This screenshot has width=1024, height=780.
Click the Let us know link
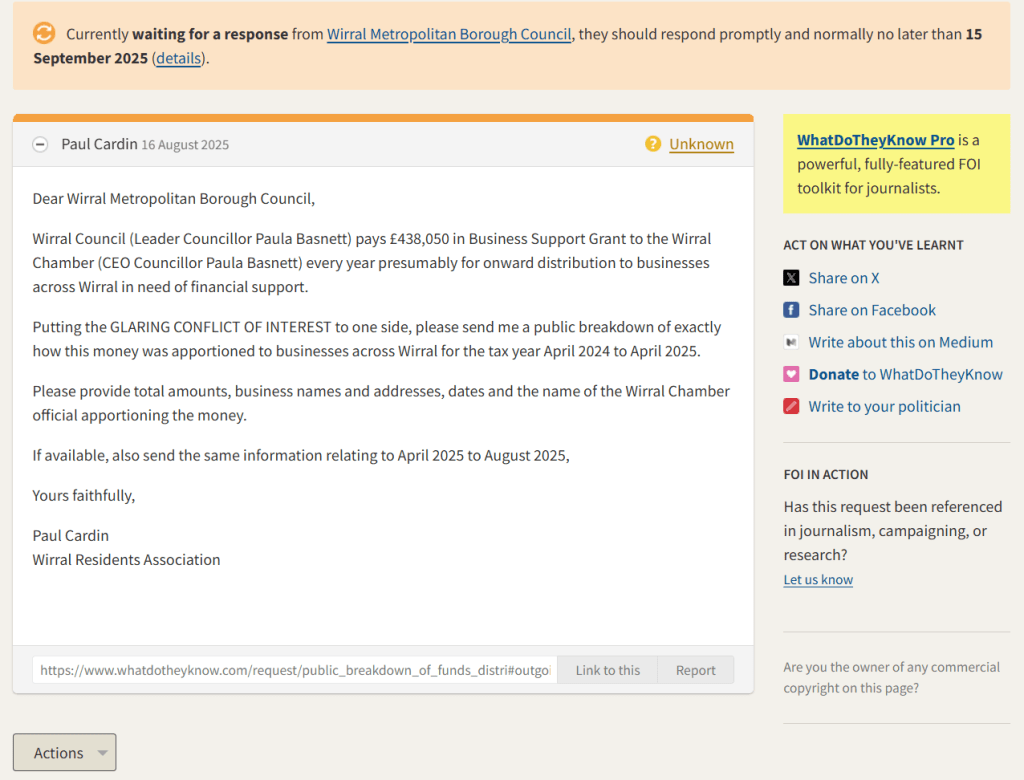pos(818,580)
